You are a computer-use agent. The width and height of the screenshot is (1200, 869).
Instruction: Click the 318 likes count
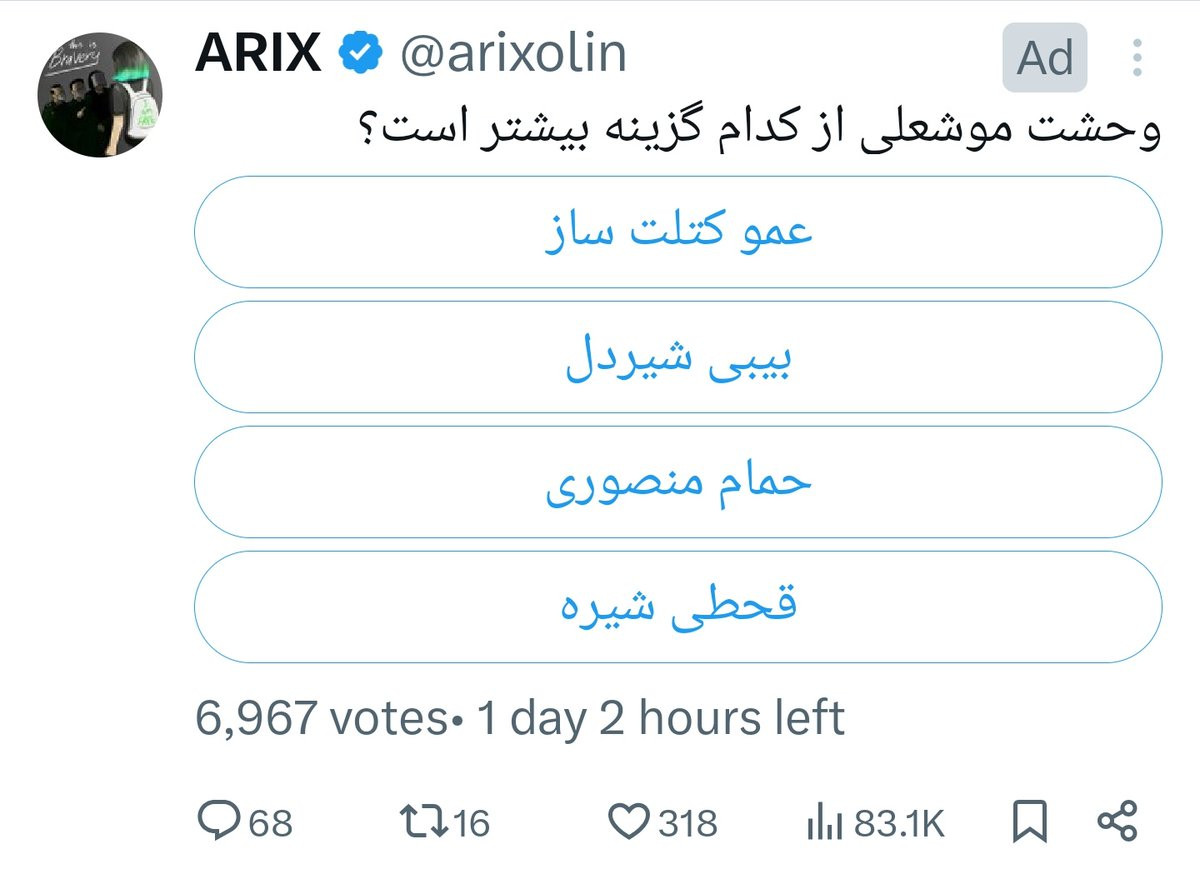[688, 823]
